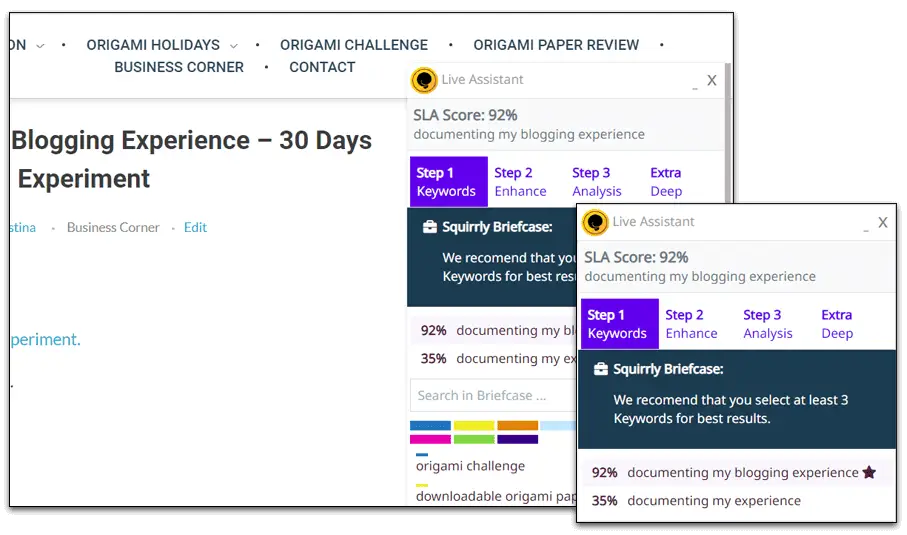Image resolution: width=907 pixels, height=535 pixels.
Task: Click the blue link text ending in 'periment.'
Action: (45, 340)
